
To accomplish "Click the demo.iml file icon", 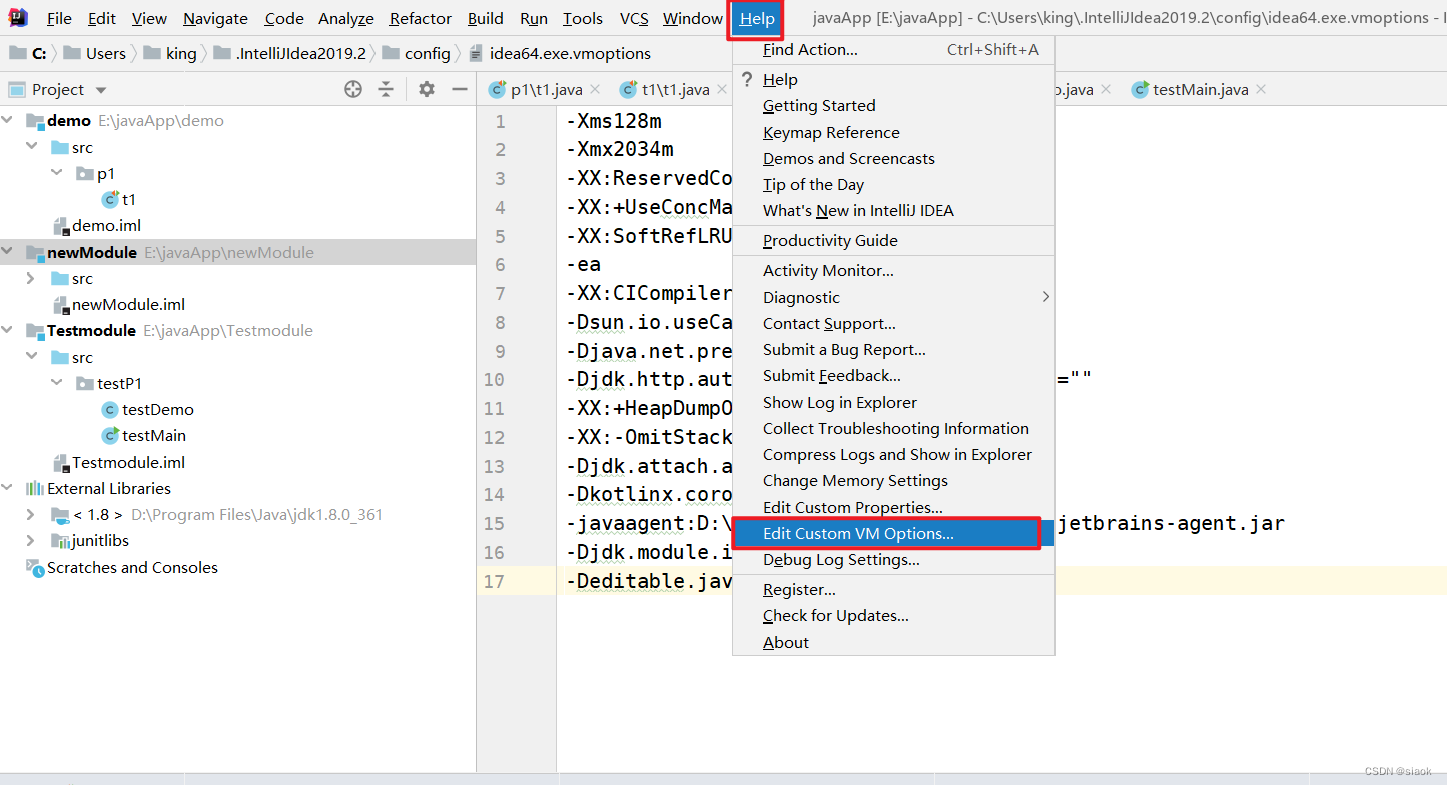I will [x=61, y=225].
